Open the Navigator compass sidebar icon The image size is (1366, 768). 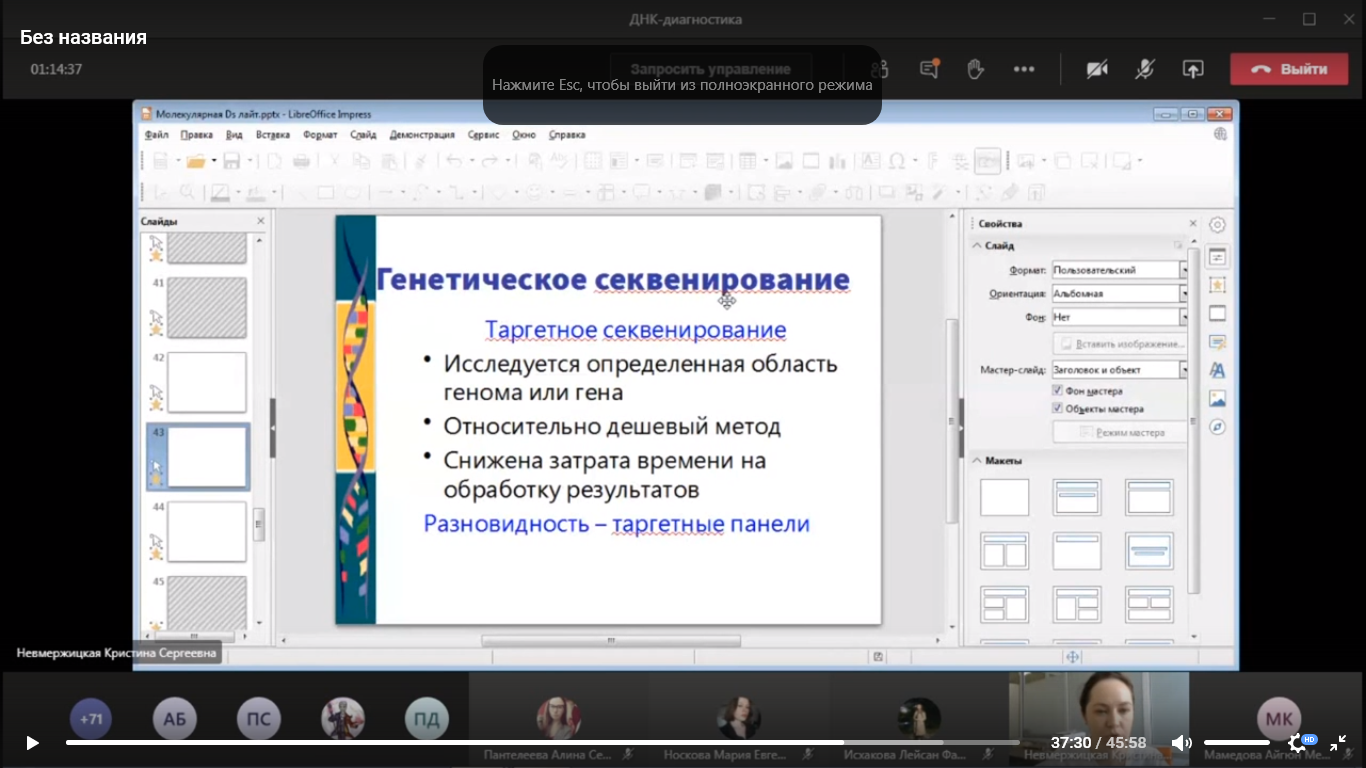tap(1217, 427)
